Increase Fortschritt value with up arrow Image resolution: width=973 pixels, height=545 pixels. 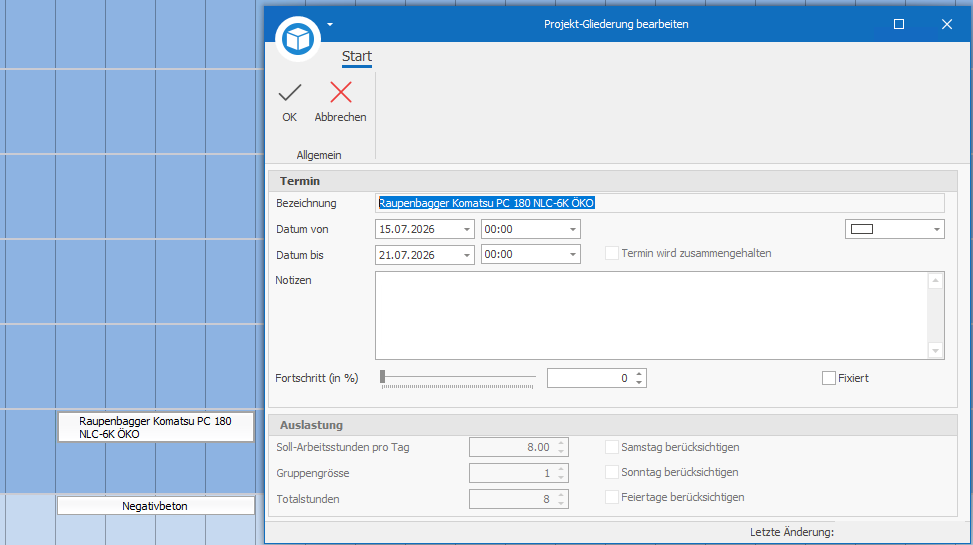[x=639, y=374]
